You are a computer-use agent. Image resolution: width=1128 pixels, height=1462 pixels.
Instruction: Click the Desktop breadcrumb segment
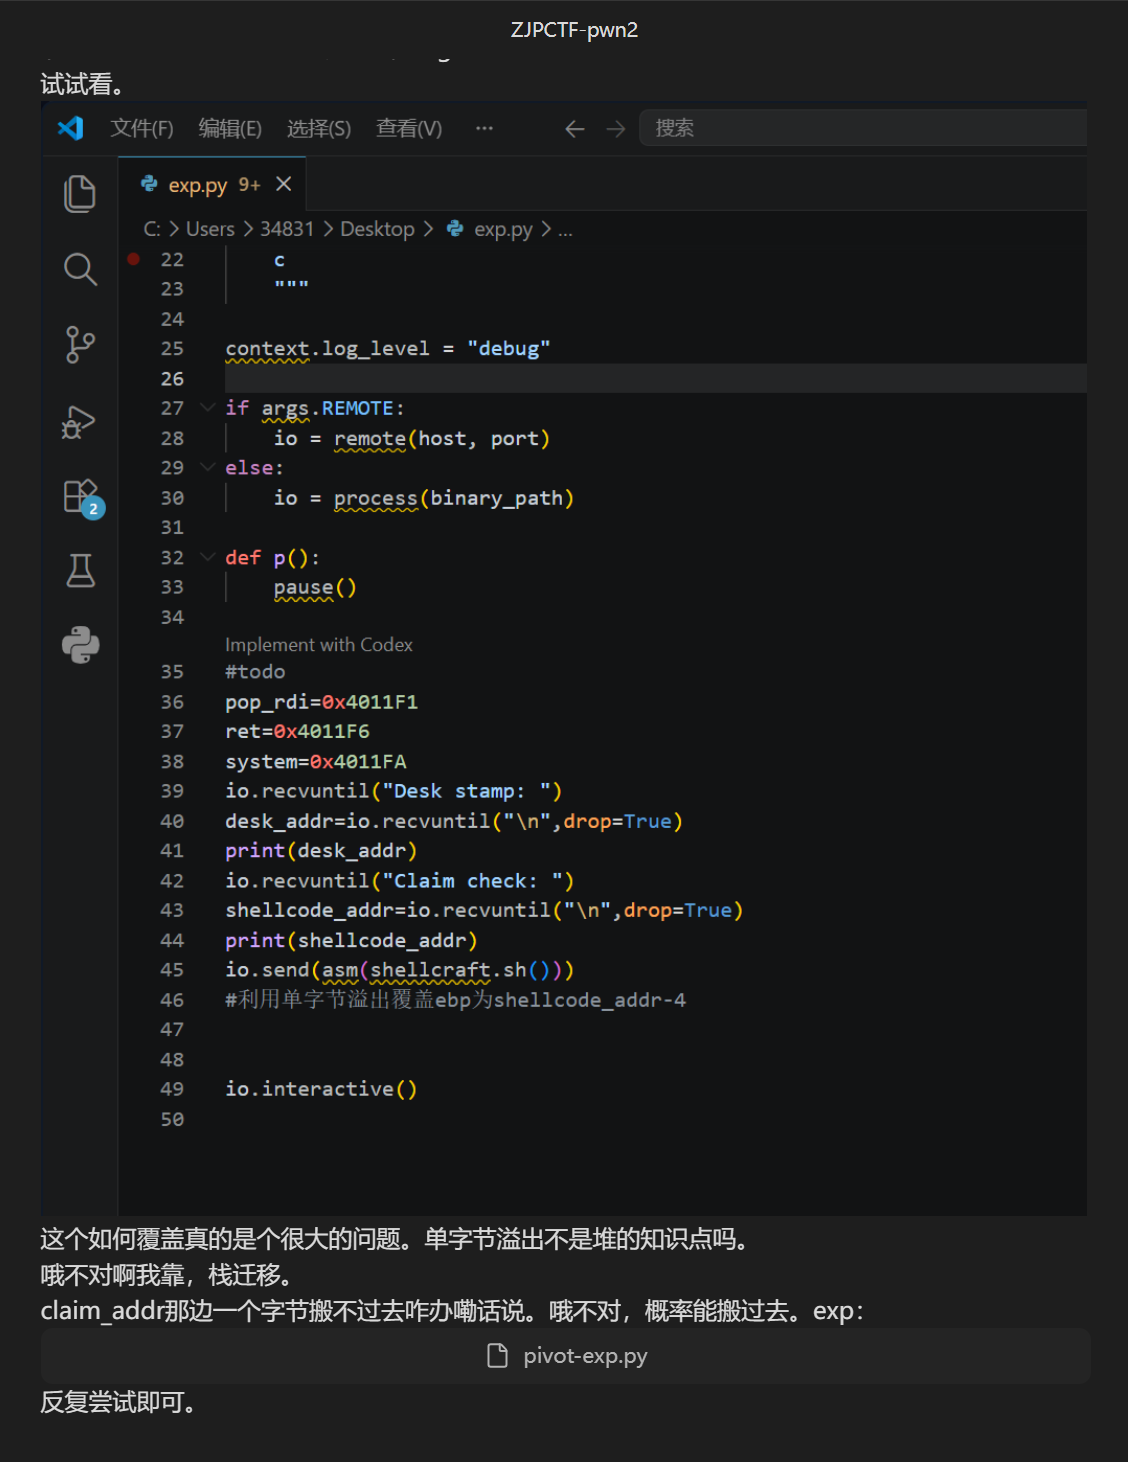(x=377, y=229)
